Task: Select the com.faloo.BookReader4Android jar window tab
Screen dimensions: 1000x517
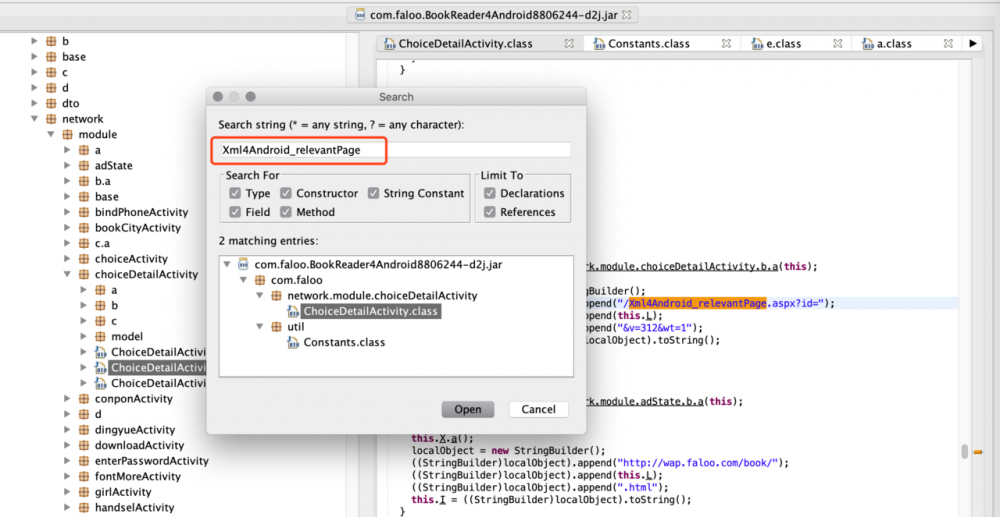Action: pos(493,14)
